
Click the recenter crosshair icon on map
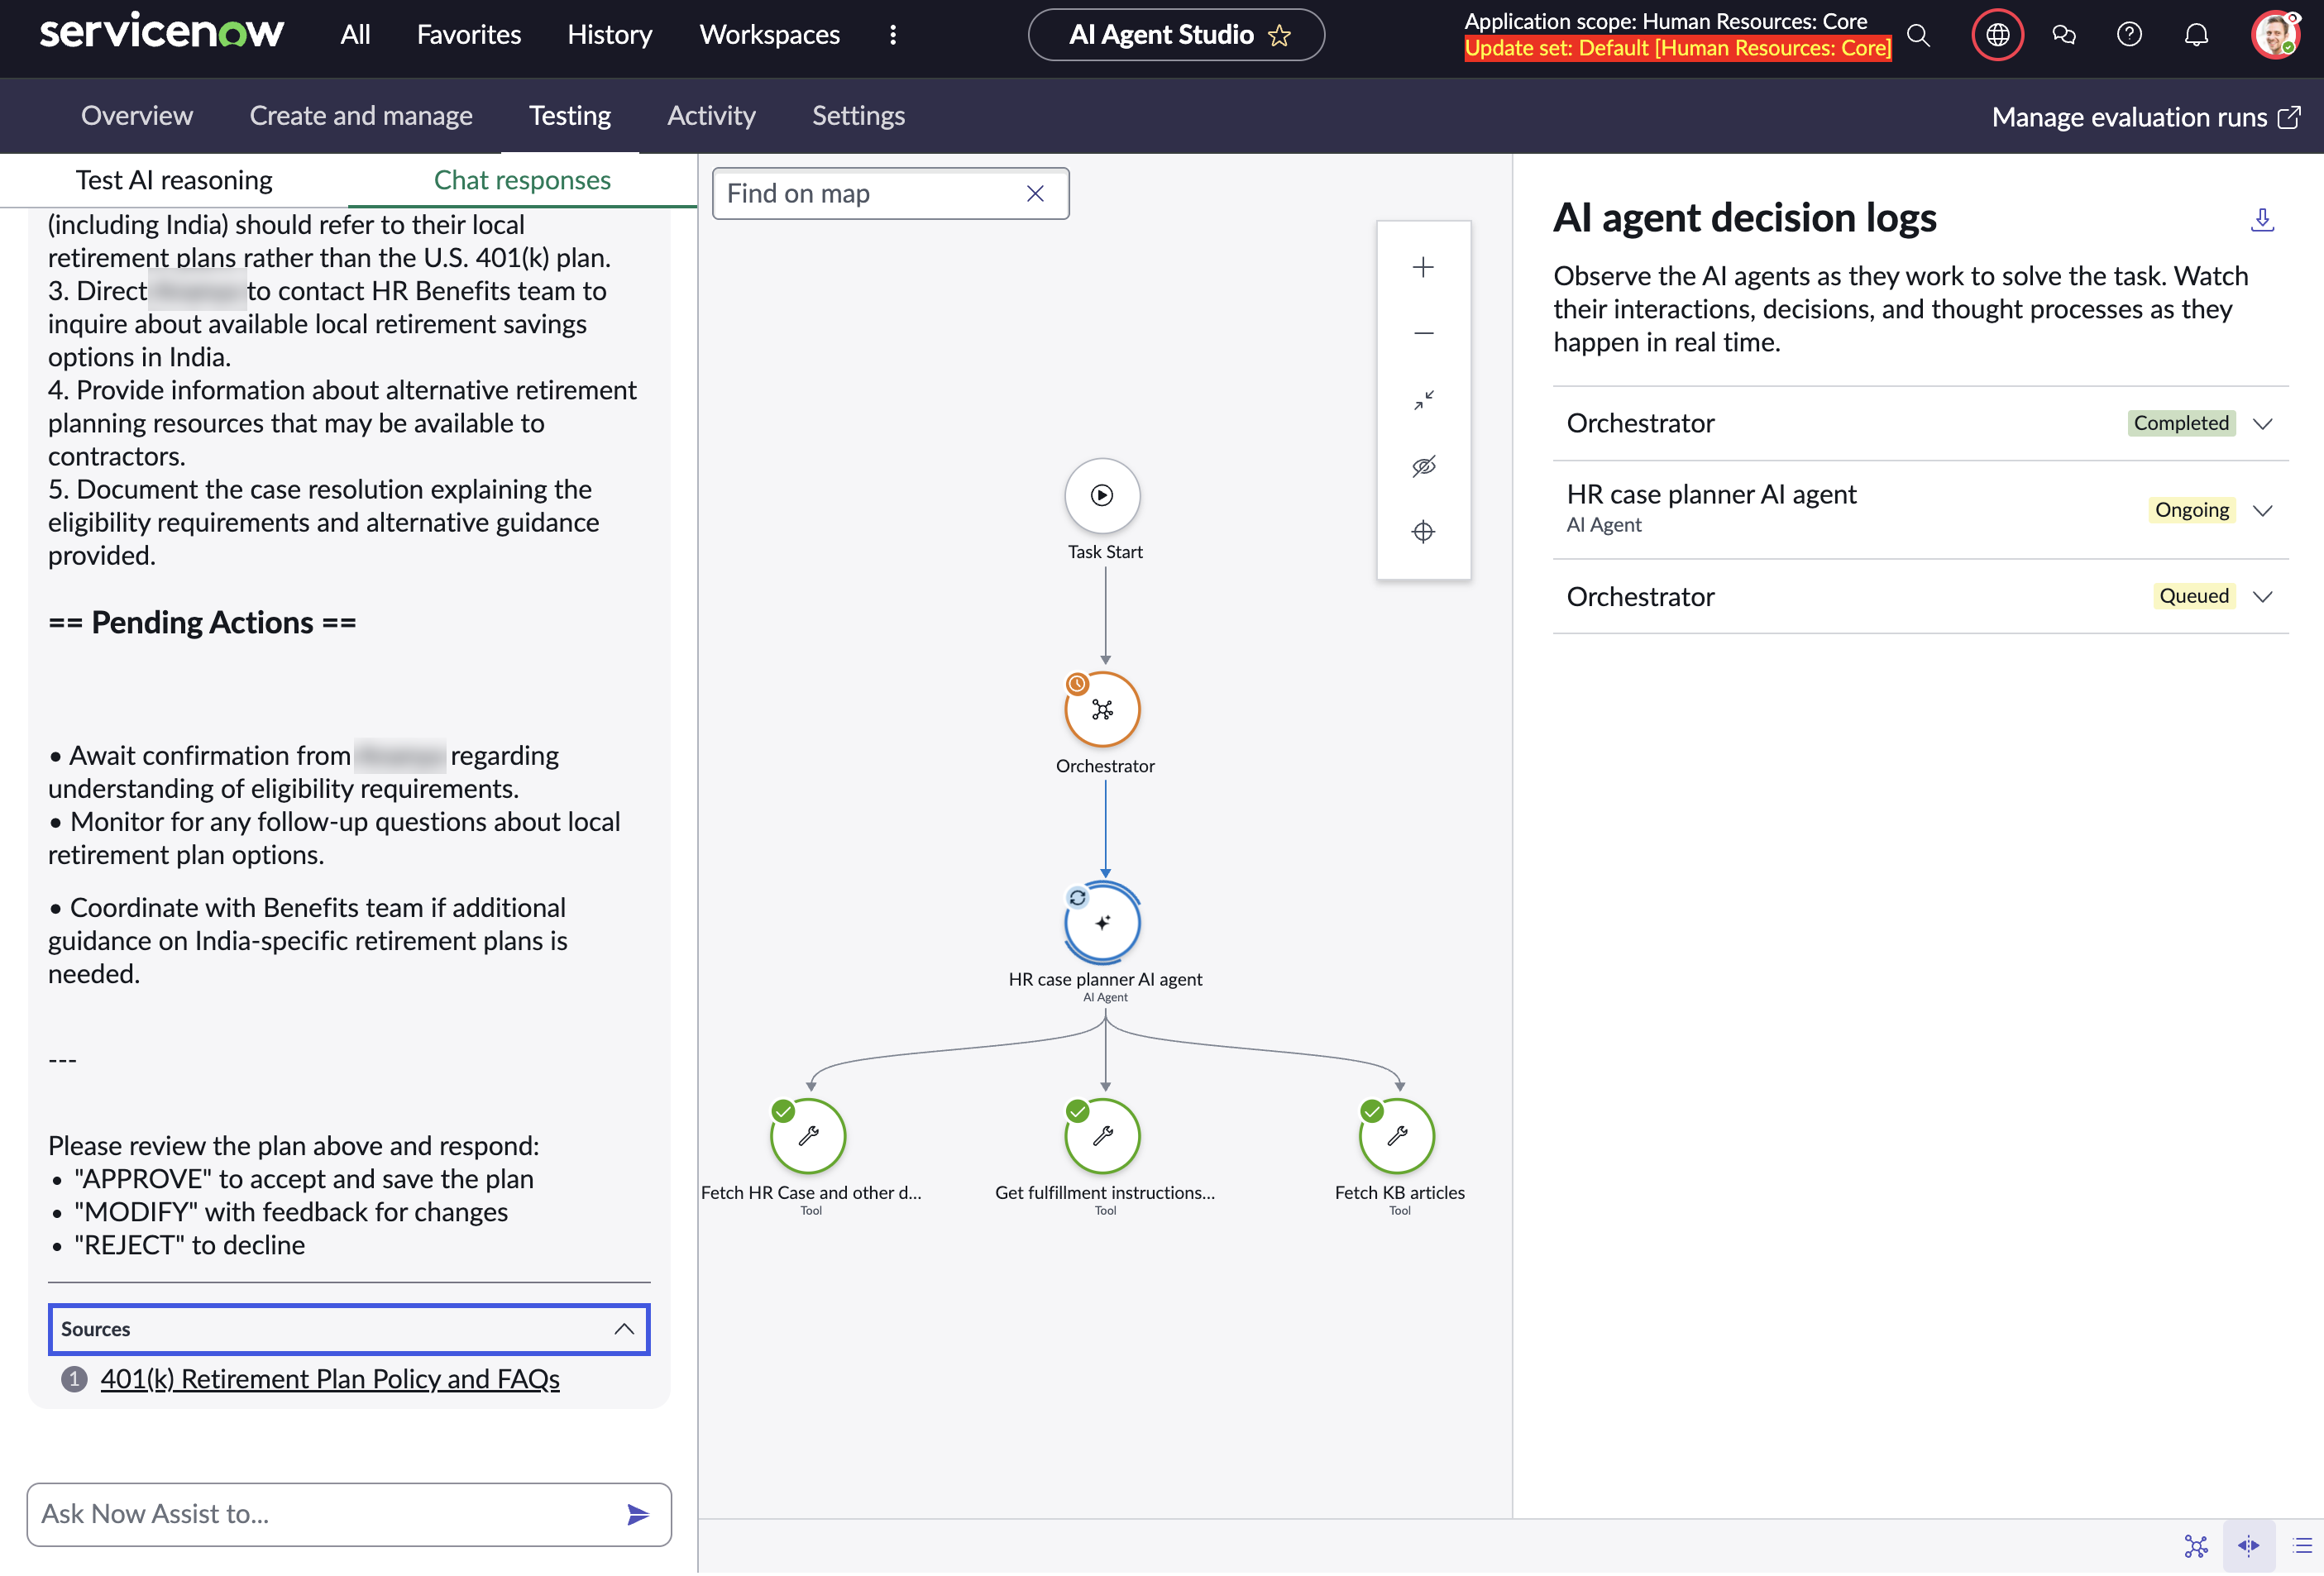click(x=1423, y=532)
